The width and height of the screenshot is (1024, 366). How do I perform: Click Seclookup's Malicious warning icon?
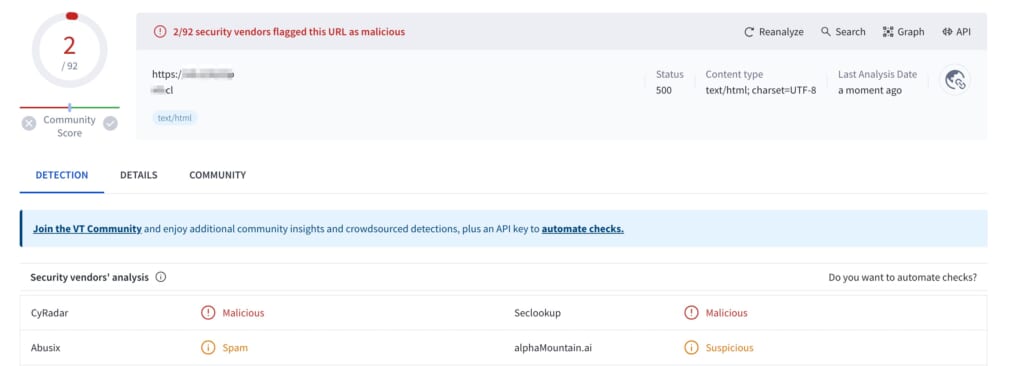(x=691, y=313)
